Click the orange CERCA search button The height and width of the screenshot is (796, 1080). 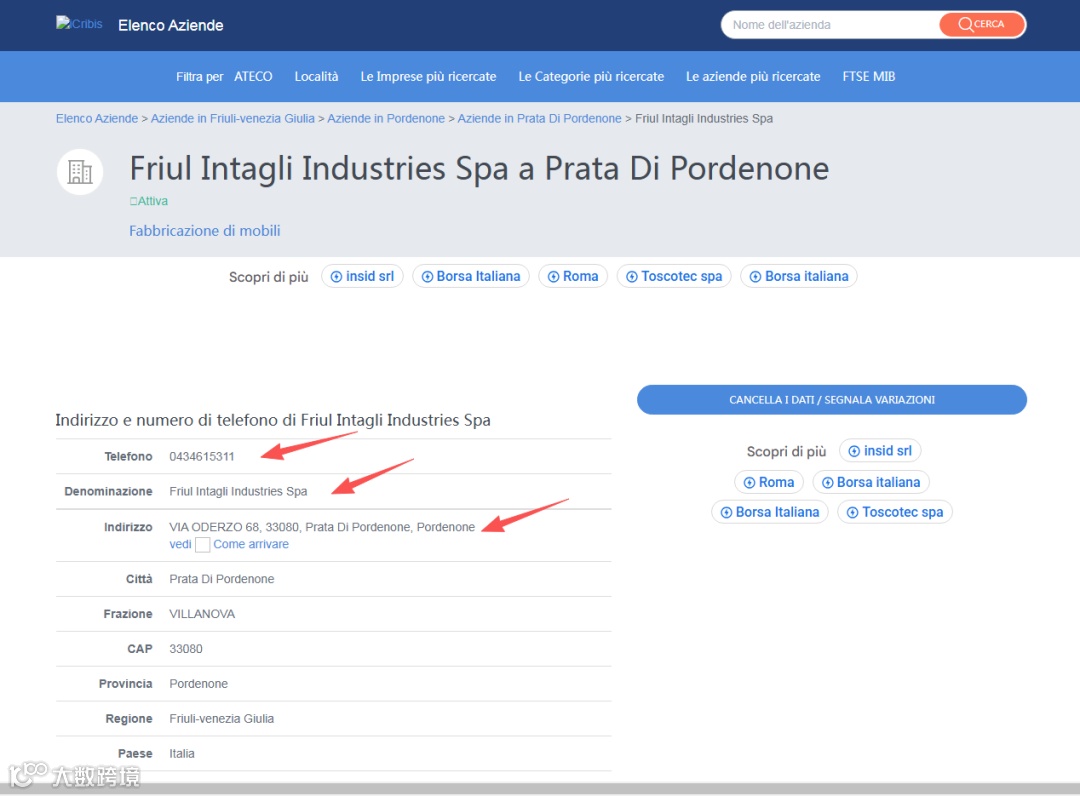click(982, 24)
